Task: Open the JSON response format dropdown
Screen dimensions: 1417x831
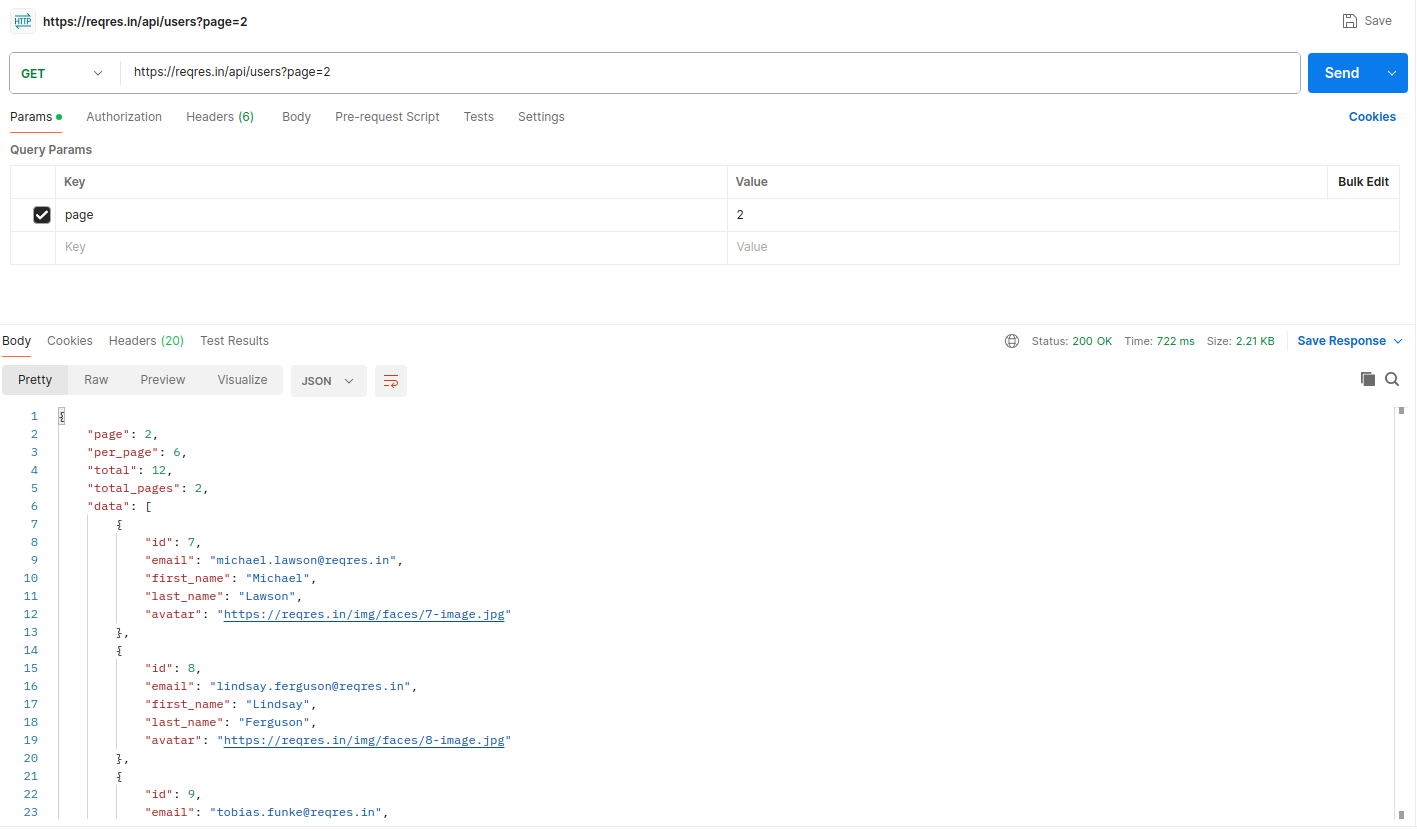Action: 328,380
